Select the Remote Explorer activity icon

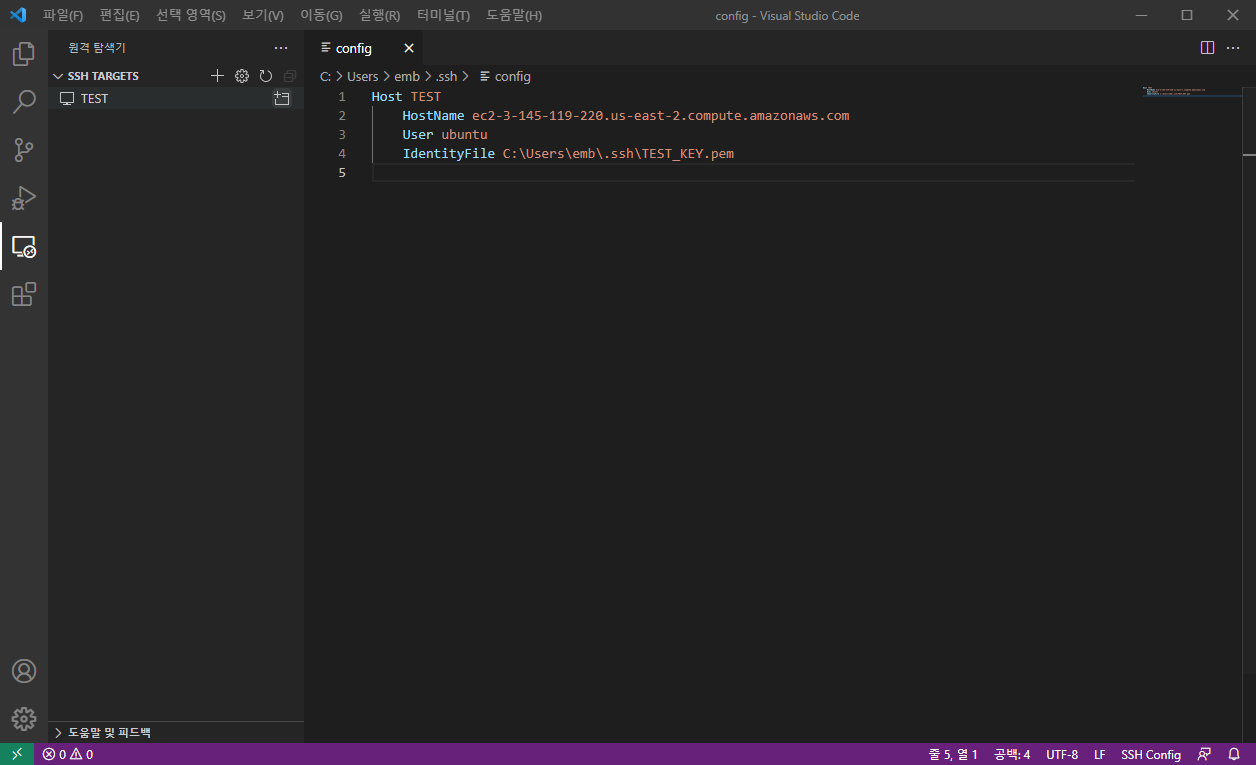tap(24, 246)
